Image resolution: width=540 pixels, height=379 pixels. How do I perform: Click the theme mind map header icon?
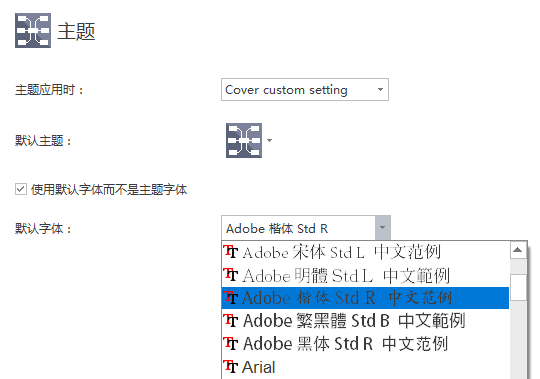tap(33, 30)
